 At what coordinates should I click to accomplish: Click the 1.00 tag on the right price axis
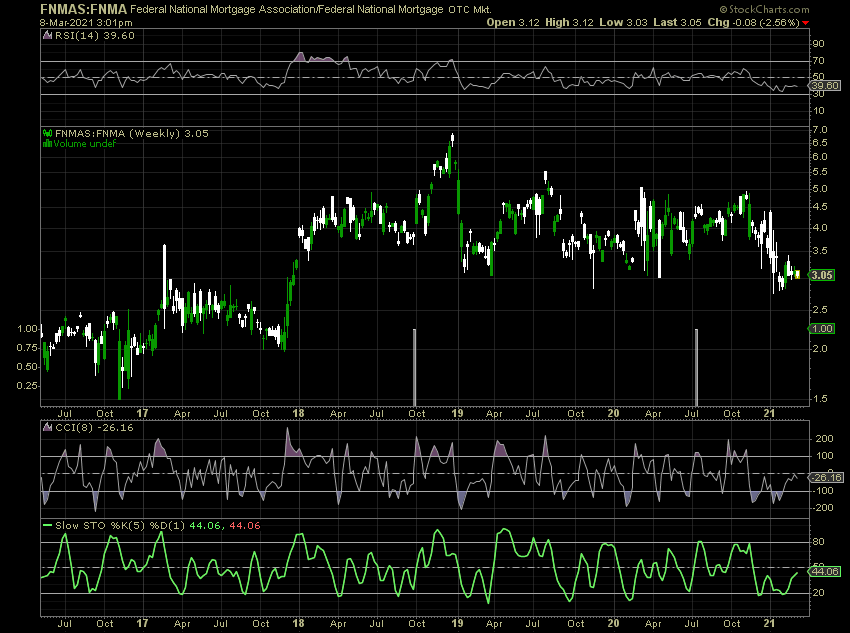pyautogui.click(x=822, y=328)
